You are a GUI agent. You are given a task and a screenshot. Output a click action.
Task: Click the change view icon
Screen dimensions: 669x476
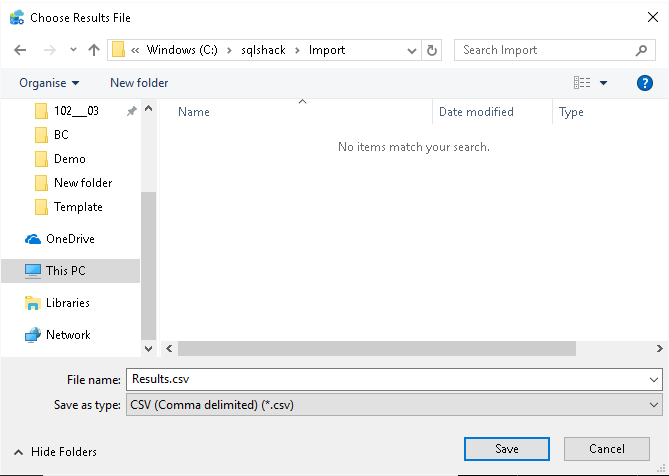[x=582, y=83]
